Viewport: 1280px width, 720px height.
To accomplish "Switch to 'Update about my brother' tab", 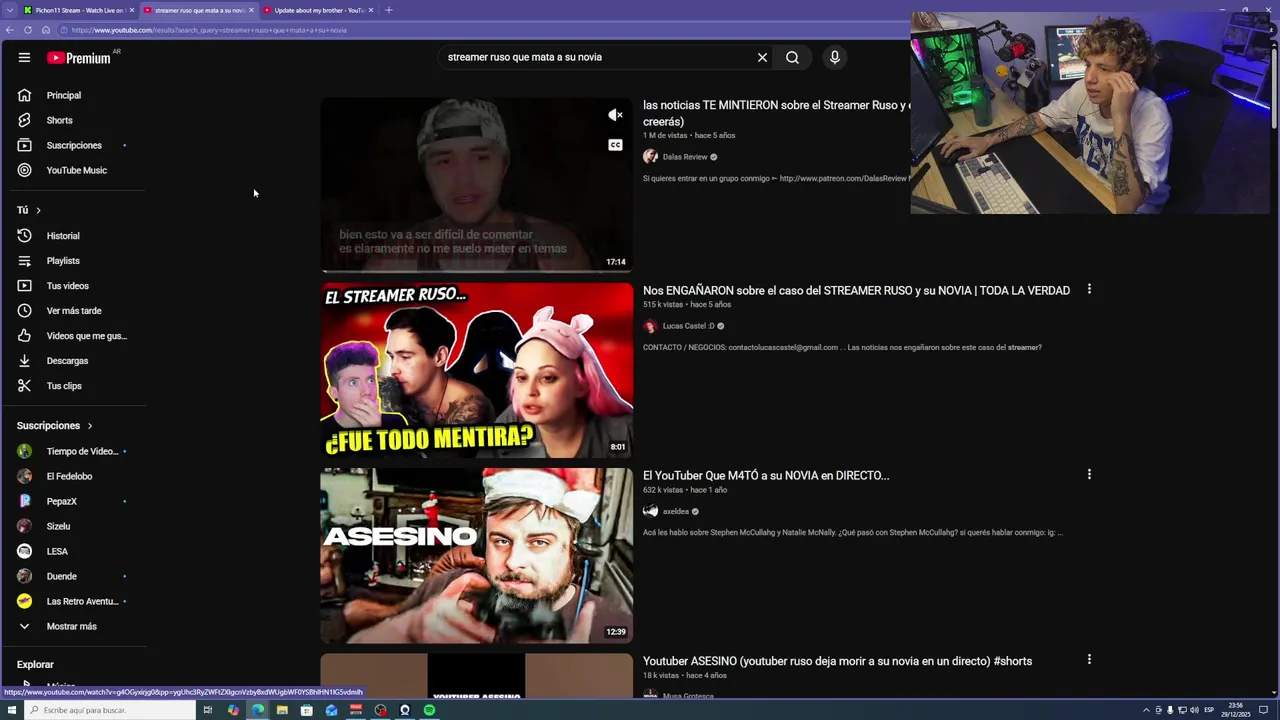I will (x=318, y=10).
